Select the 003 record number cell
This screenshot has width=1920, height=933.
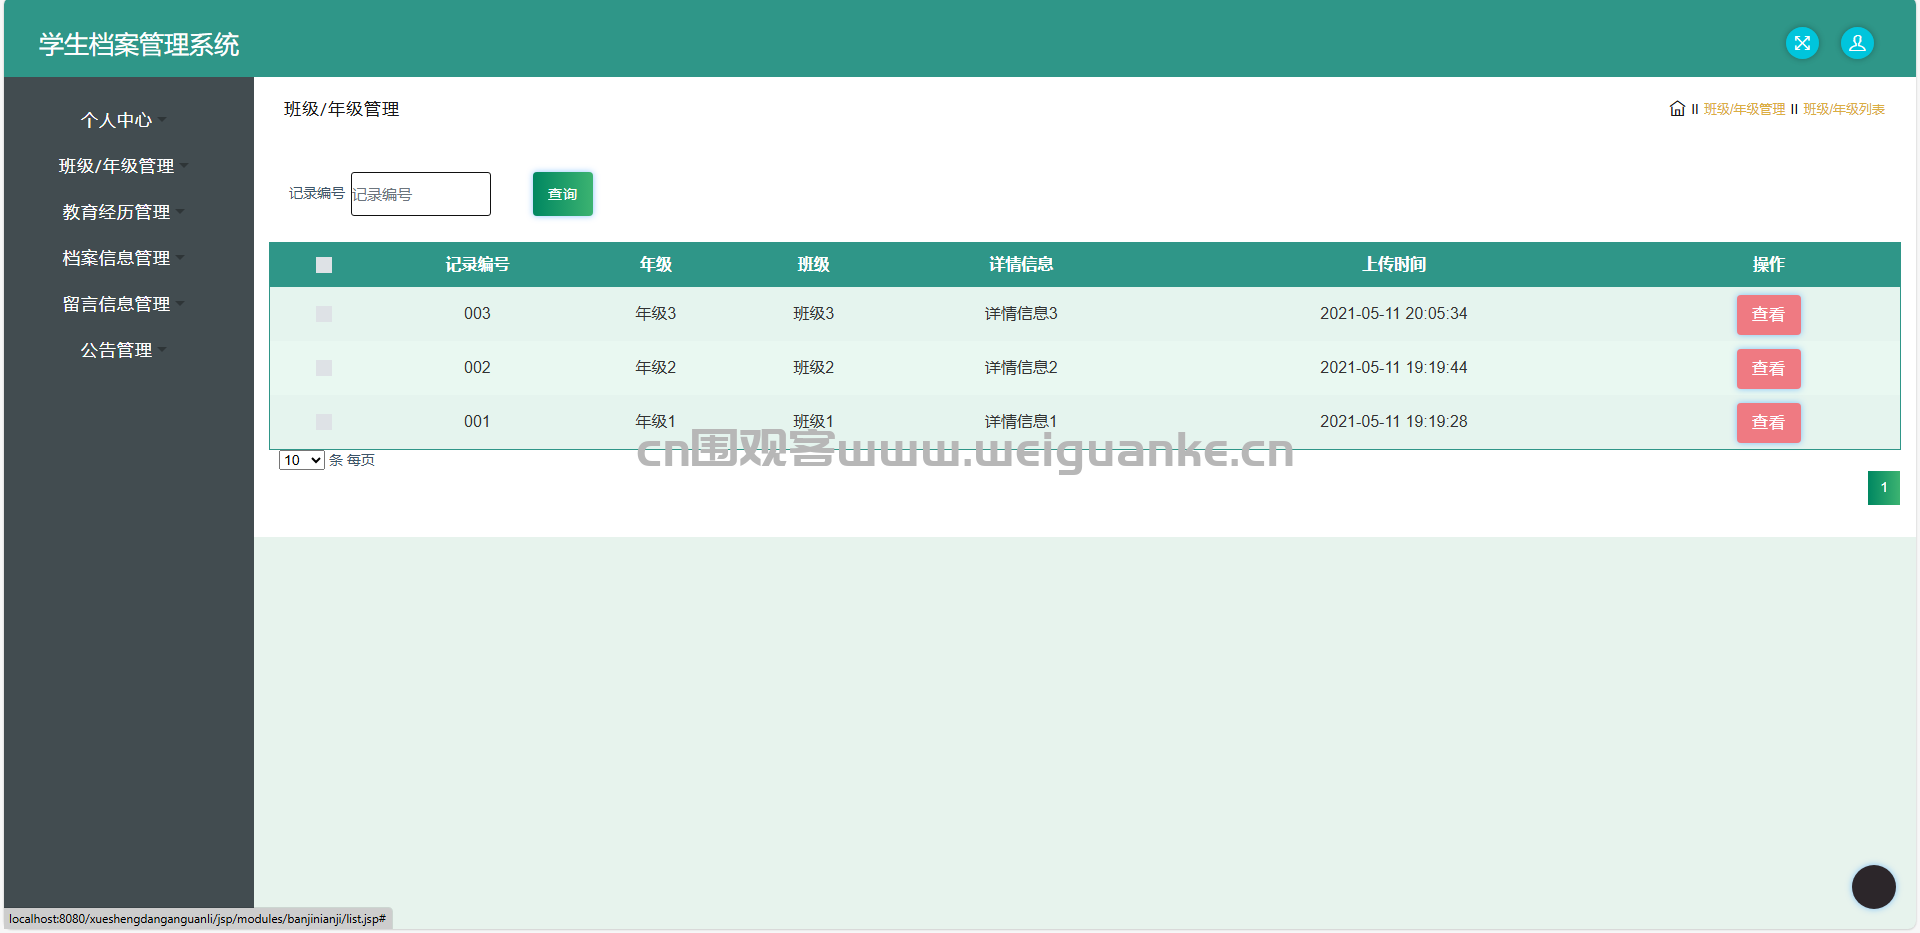tap(477, 314)
